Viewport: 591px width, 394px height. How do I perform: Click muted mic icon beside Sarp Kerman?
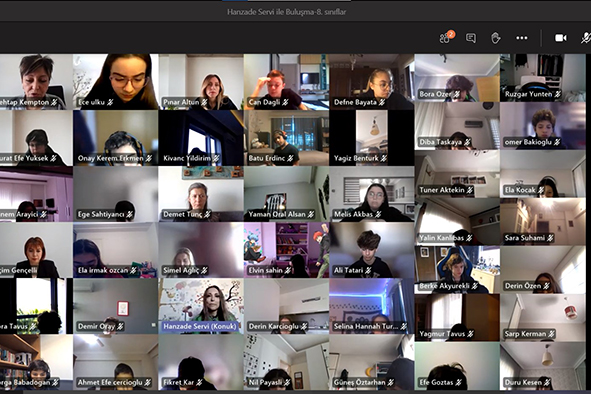[551, 334]
